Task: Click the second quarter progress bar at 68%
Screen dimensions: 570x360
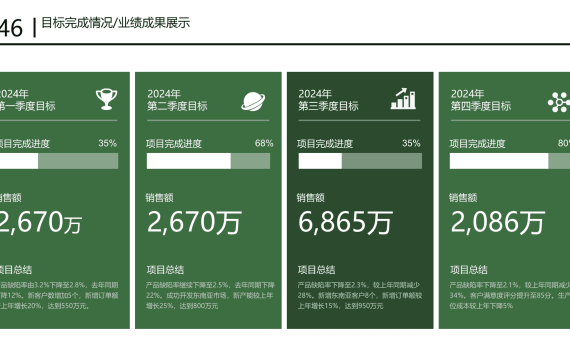Action: (208, 161)
